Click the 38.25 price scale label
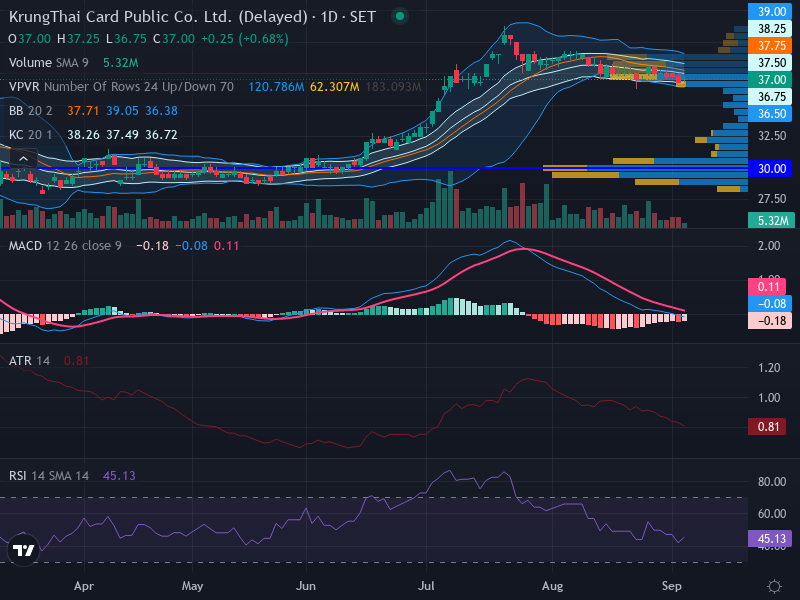The height and width of the screenshot is (600, 800). point(770,28)
